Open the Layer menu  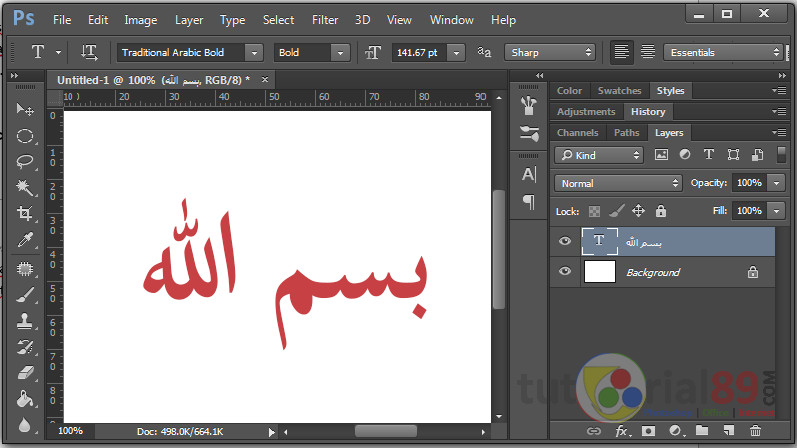pos(189,20)
